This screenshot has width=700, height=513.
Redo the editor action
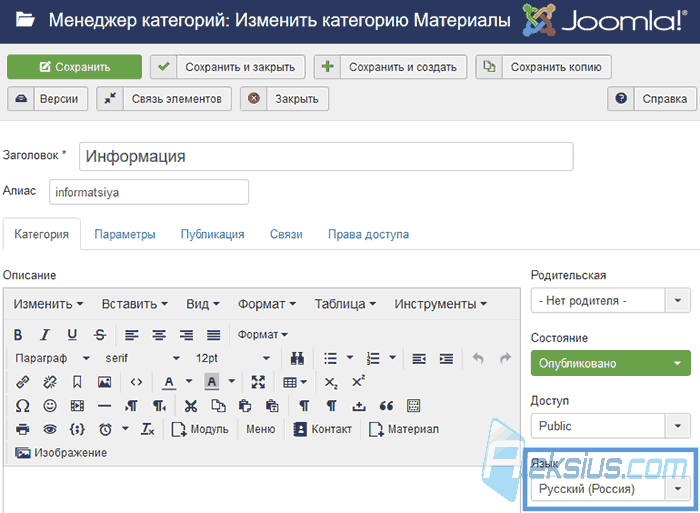505,358
